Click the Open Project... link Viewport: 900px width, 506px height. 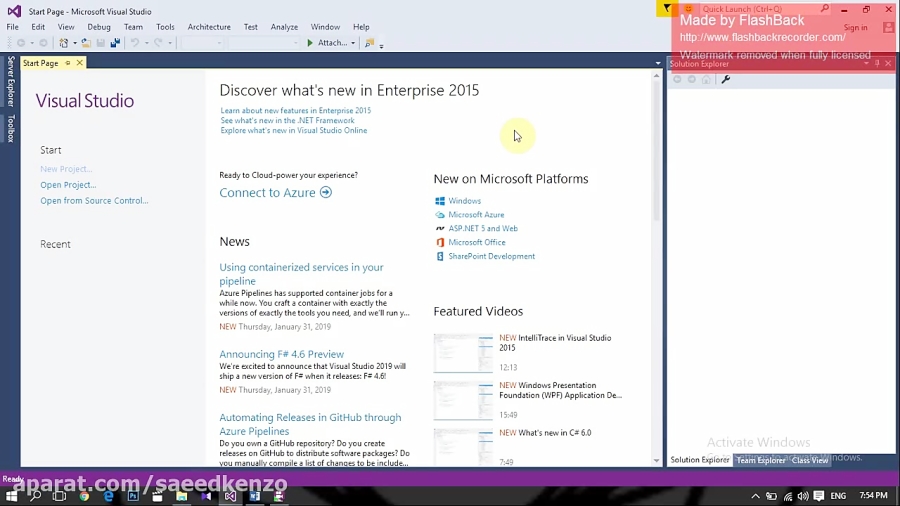(x=68, y=185)
